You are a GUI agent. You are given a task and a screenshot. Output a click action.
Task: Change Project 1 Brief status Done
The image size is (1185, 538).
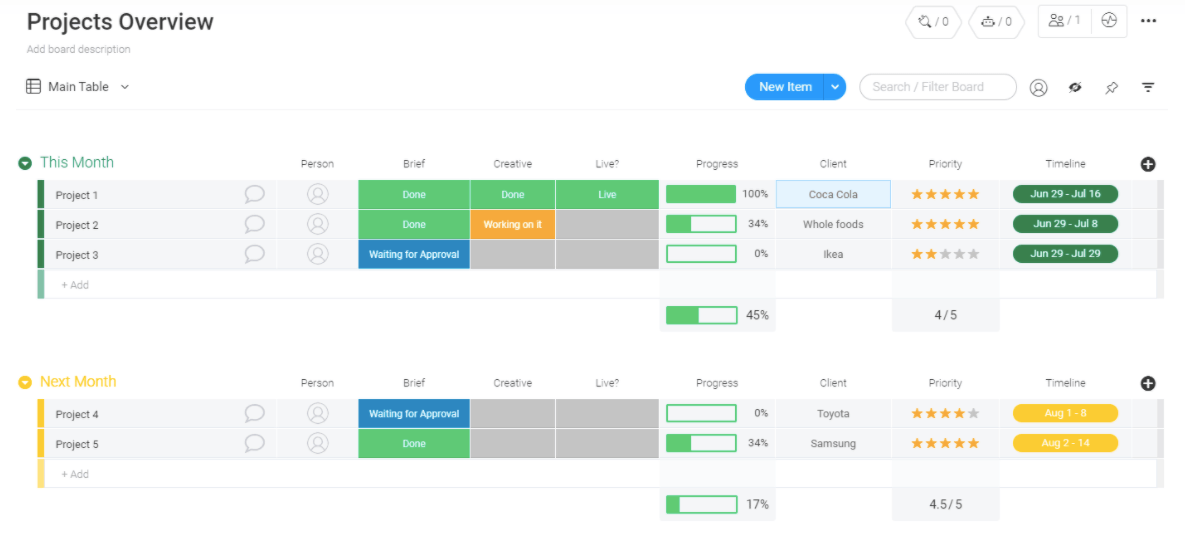click(414, 194)
